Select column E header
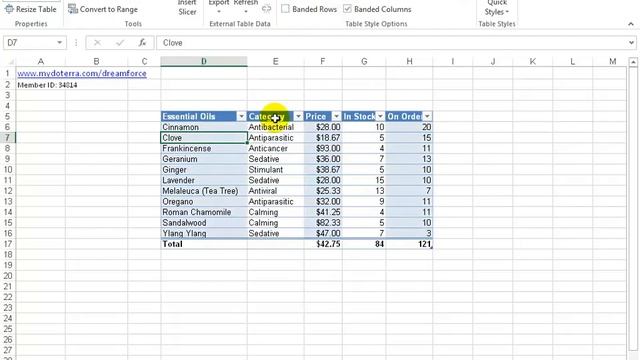Screen dimensions: 640x360 (x=276, y=61)
